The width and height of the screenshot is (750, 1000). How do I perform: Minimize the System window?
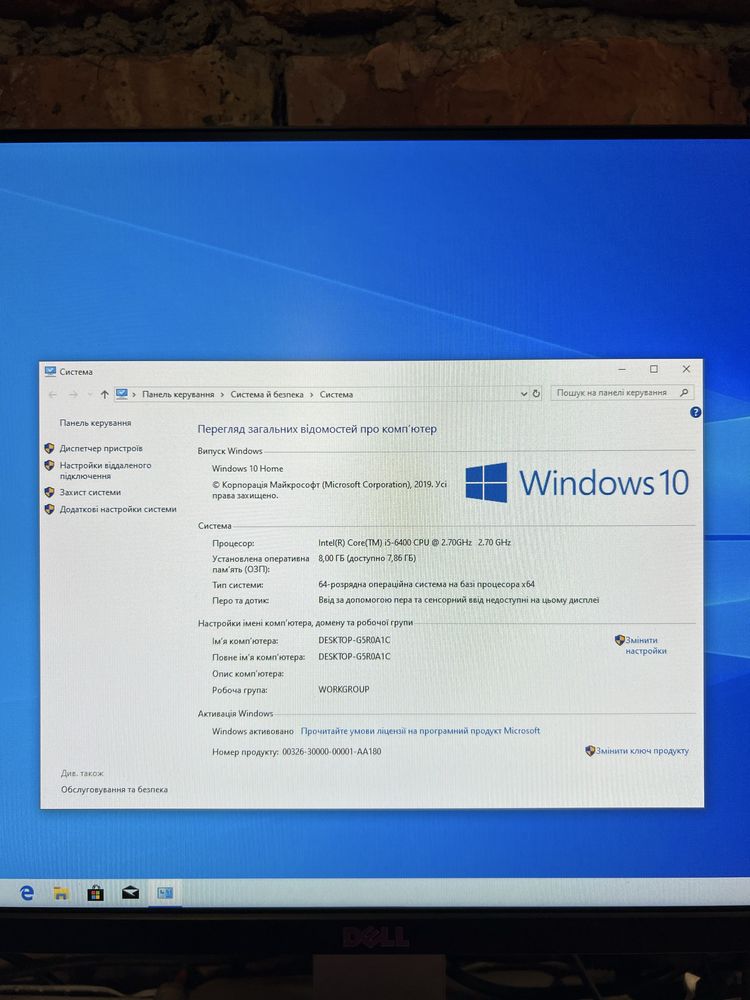point(622,369)
